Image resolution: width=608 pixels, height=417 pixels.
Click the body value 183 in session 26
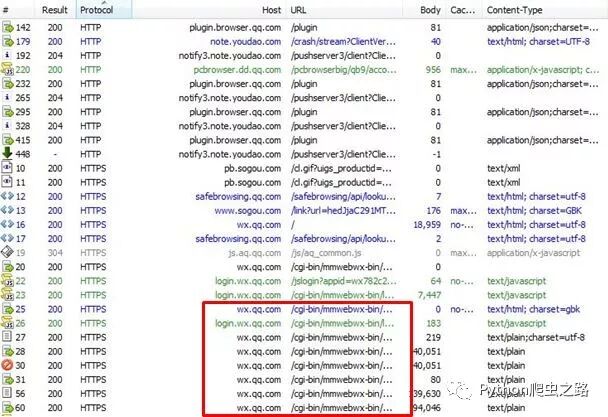(x=434, y=323)
